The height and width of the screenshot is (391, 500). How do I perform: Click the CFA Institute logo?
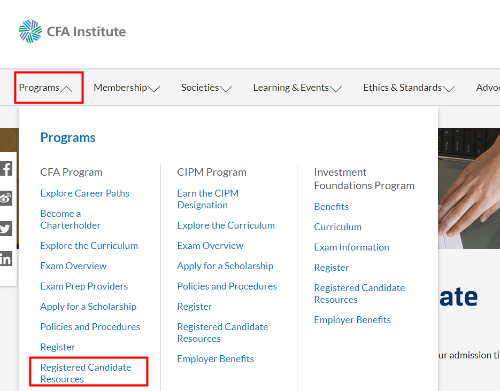(x=72, y=32)
